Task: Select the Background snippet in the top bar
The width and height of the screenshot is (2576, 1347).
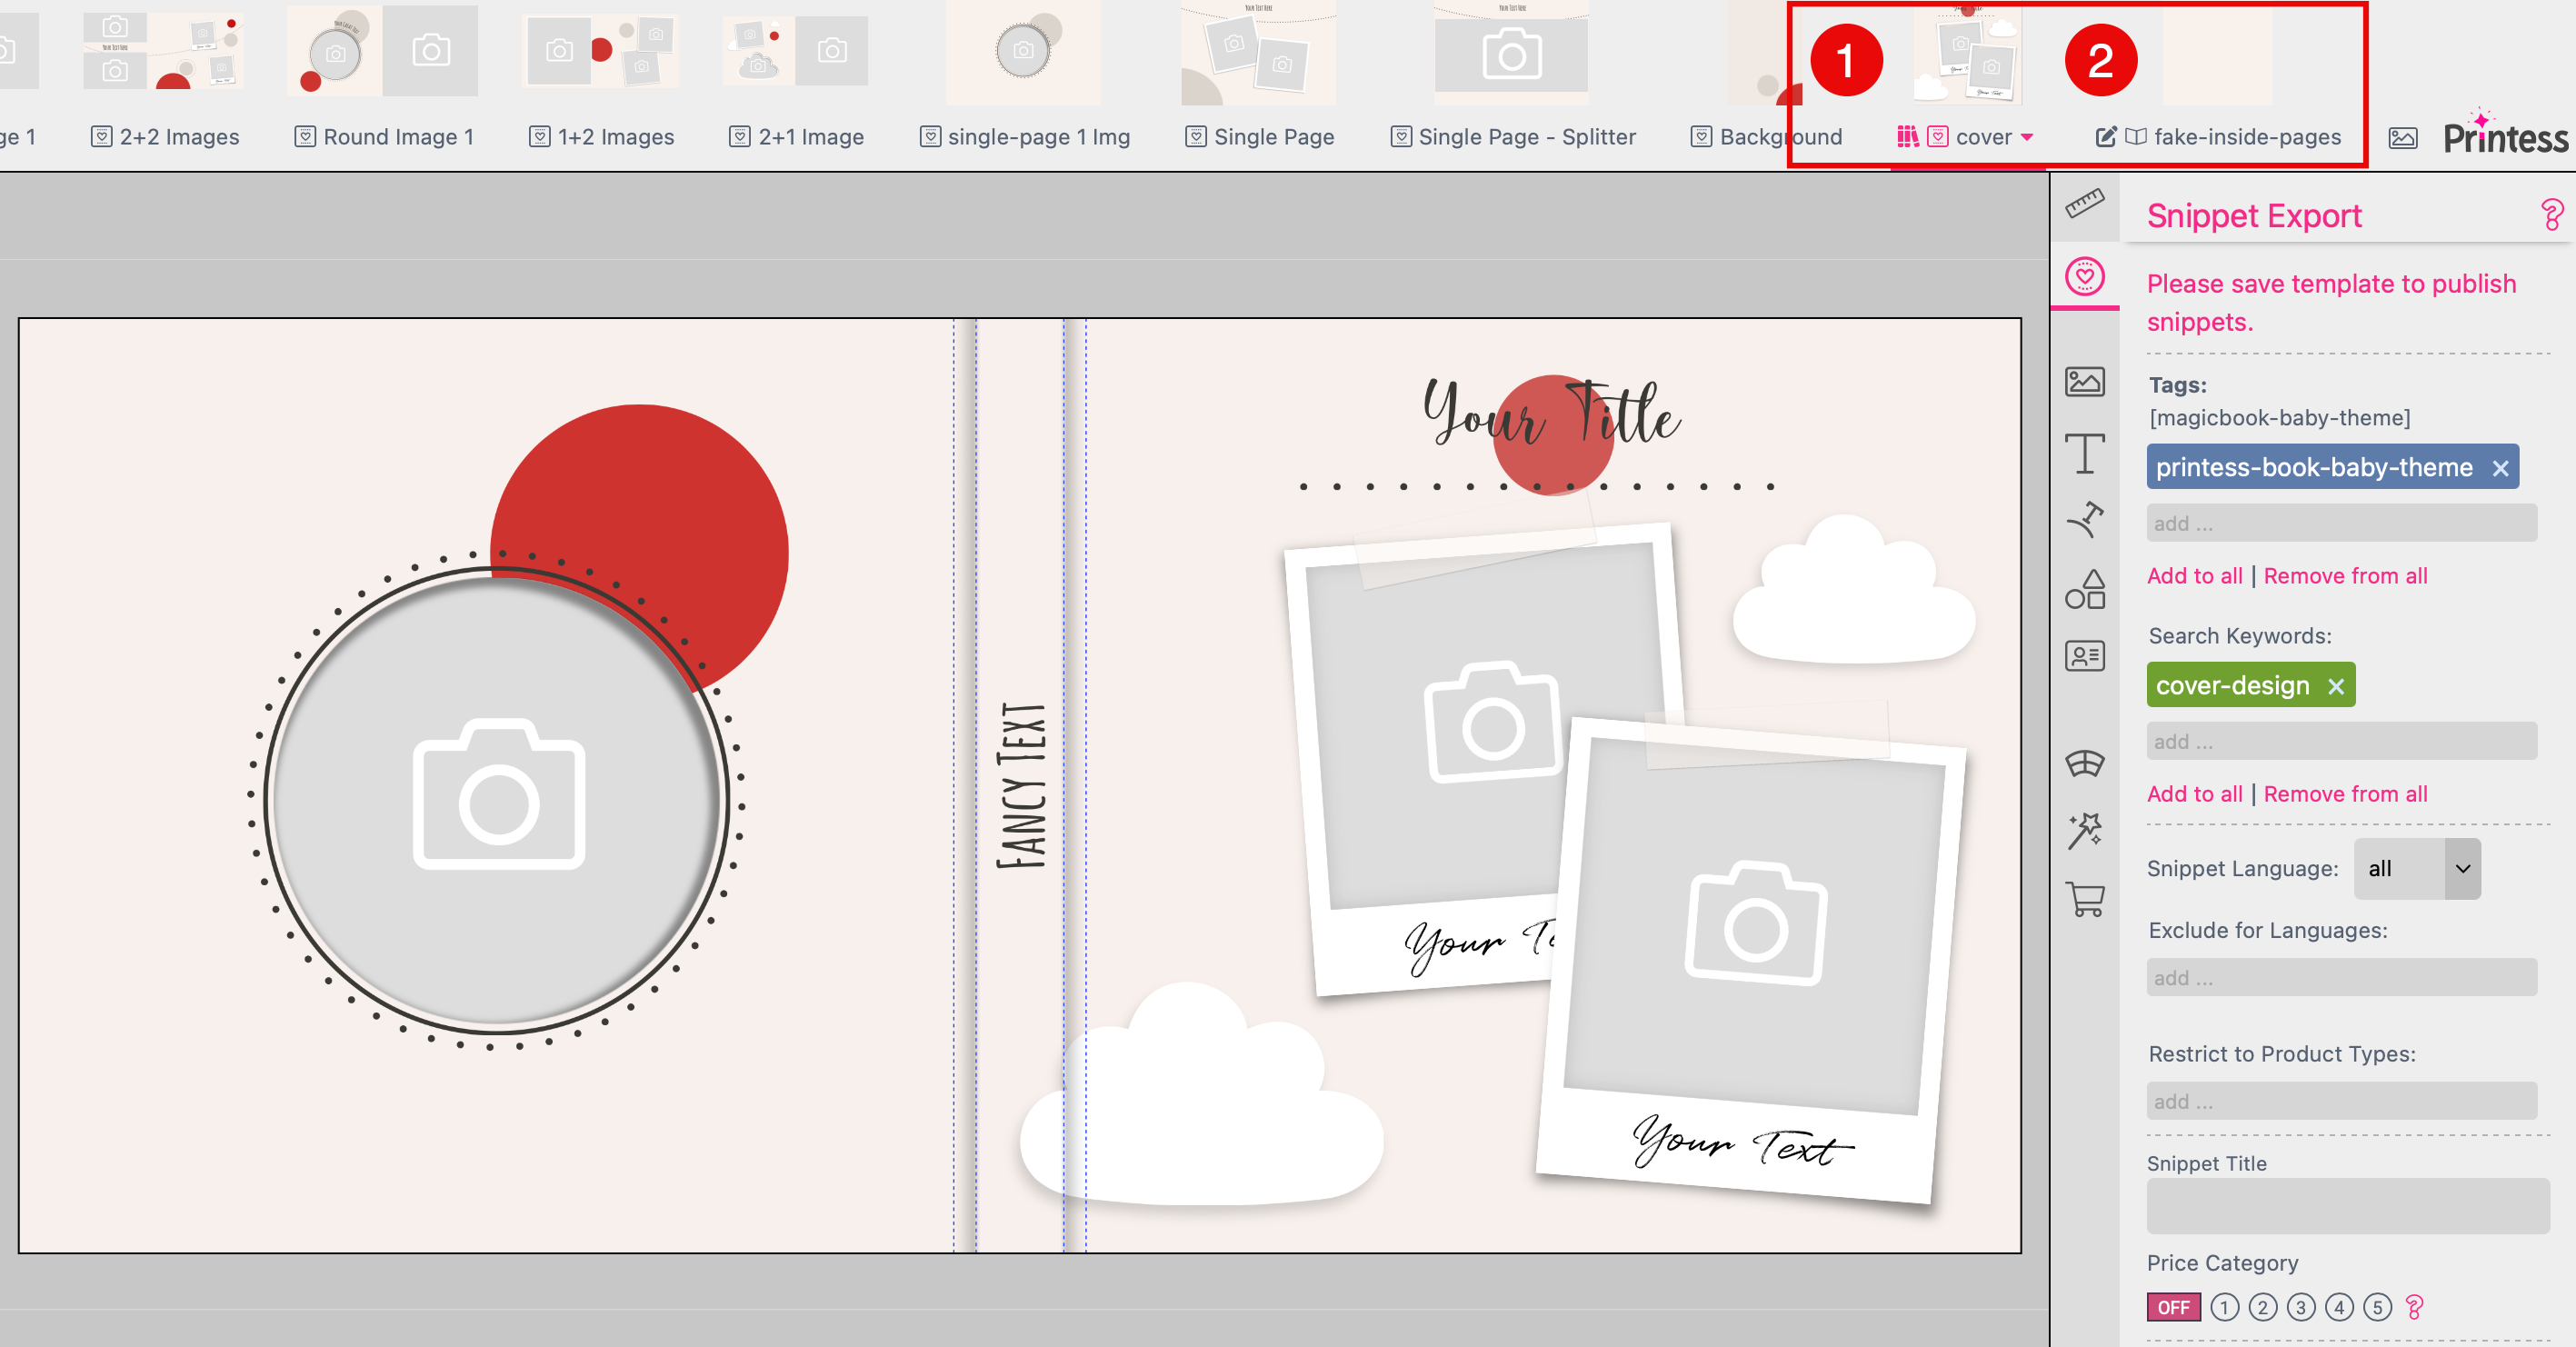Action: point(1780,136)
